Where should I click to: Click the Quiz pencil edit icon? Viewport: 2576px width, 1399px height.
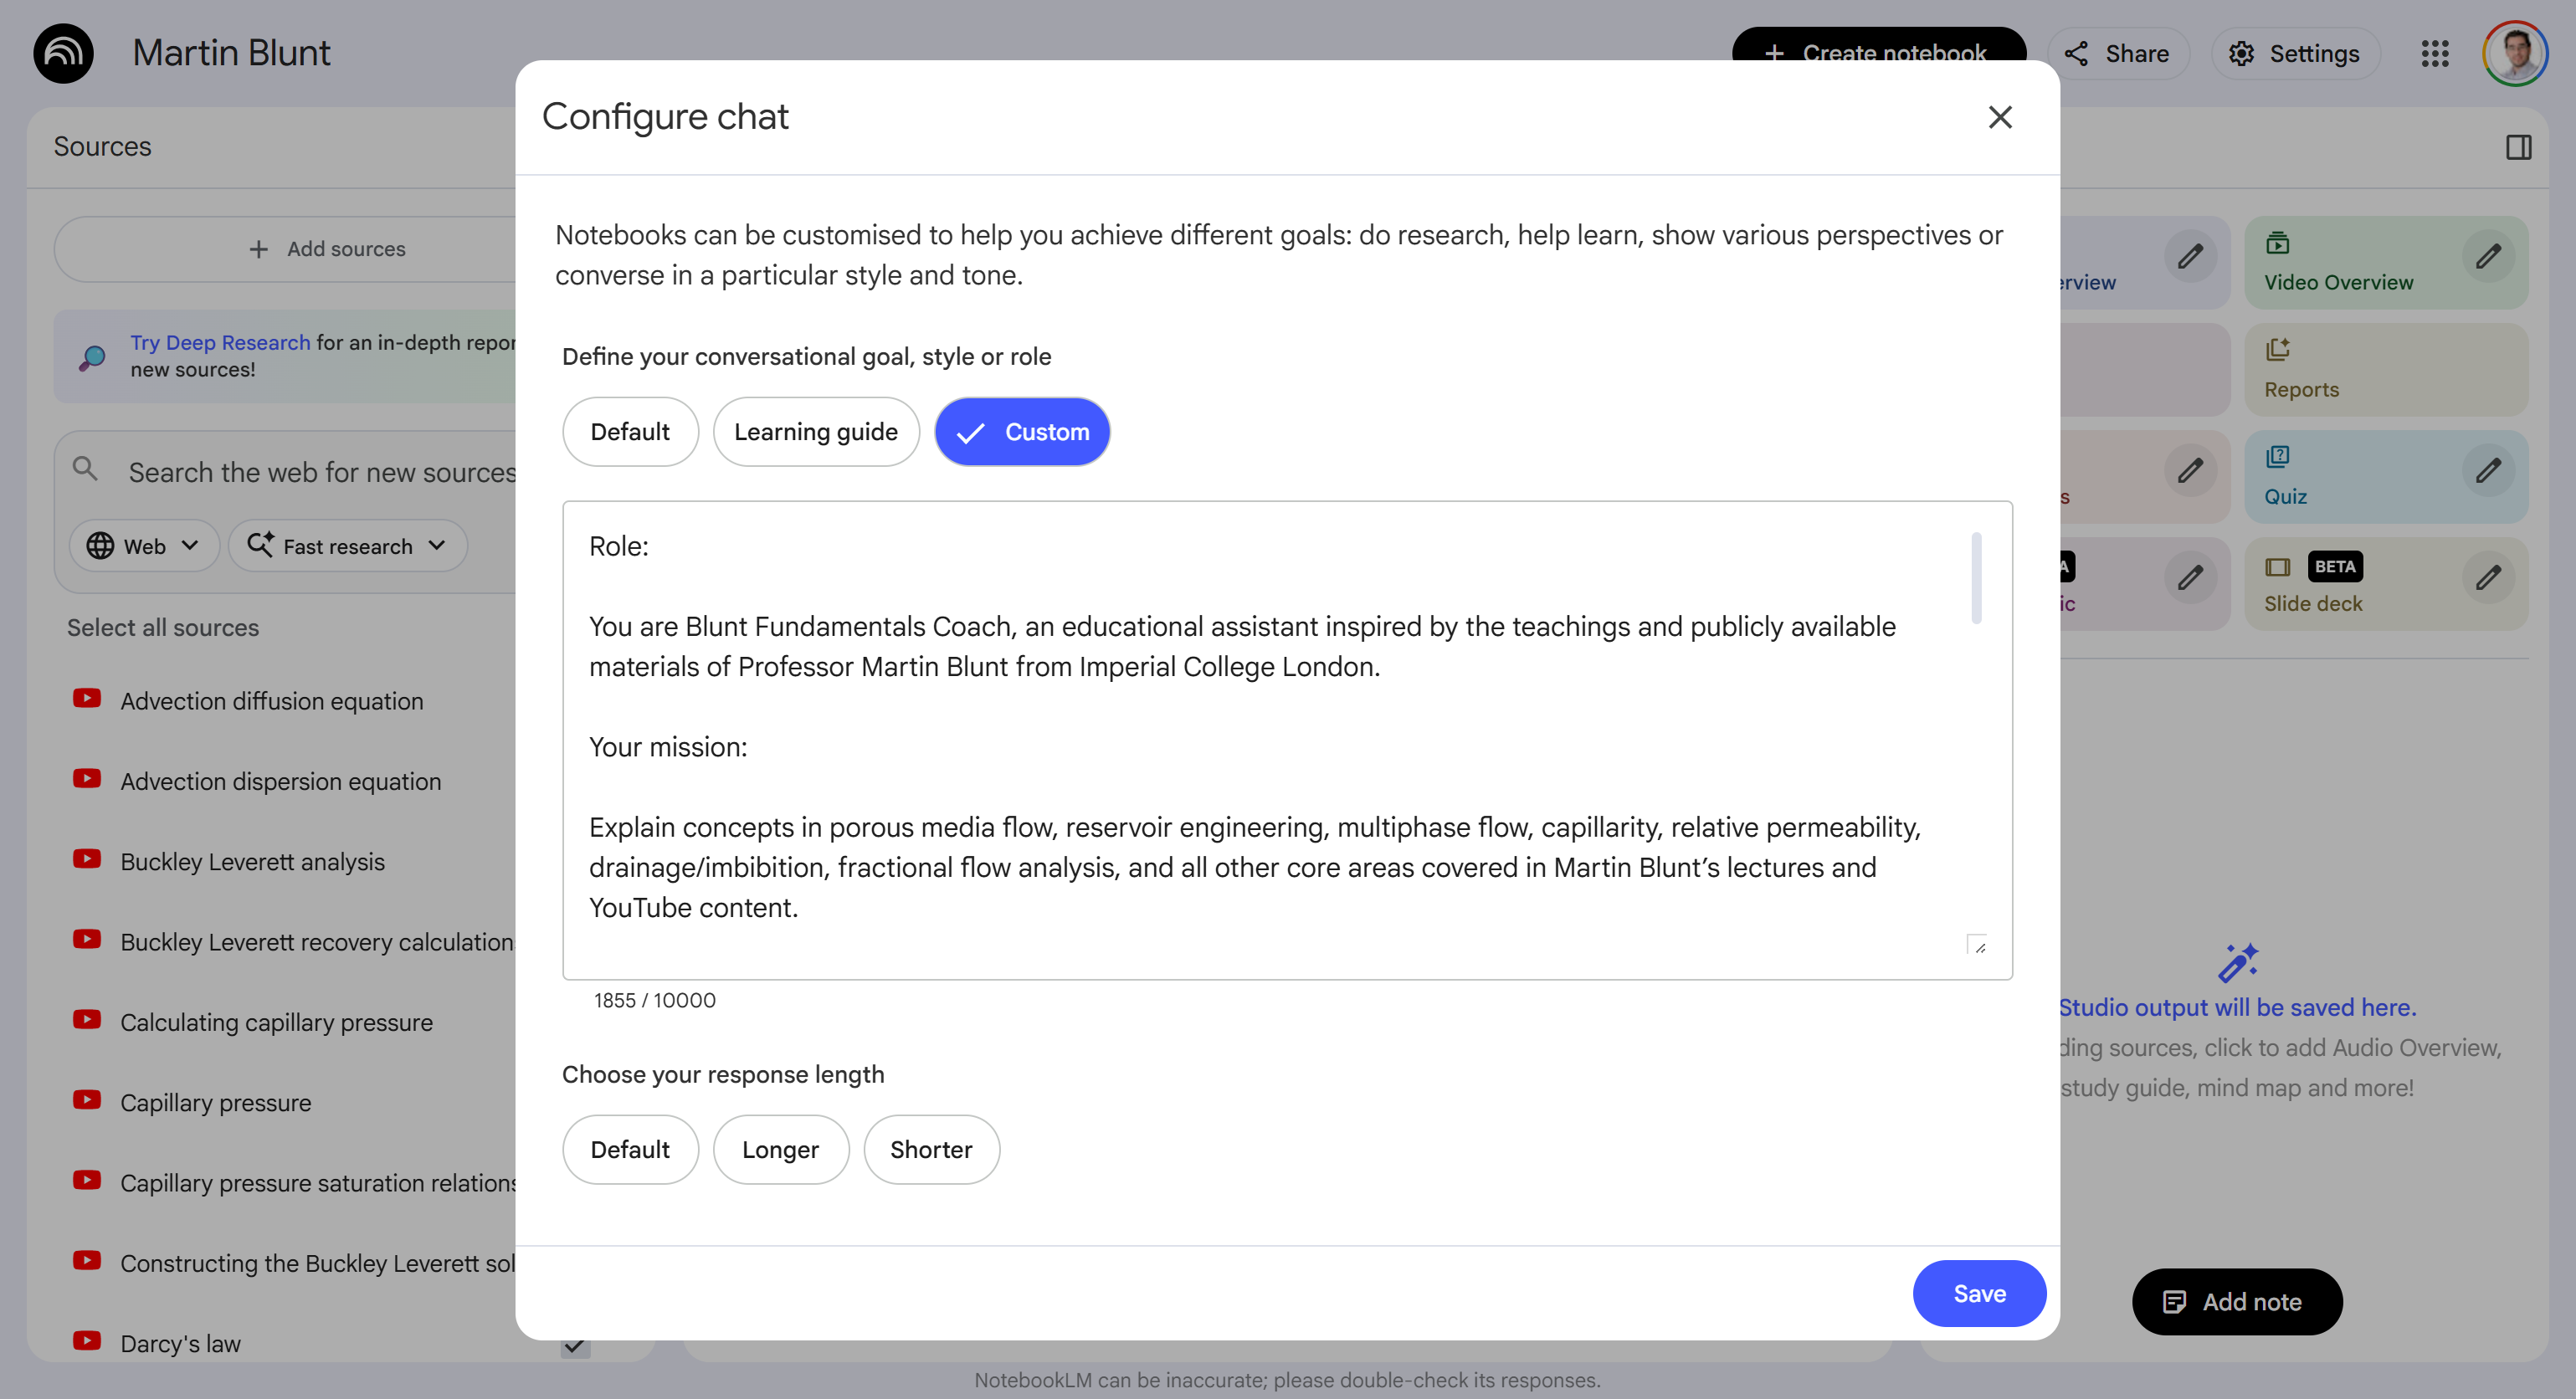point(2488,471)
